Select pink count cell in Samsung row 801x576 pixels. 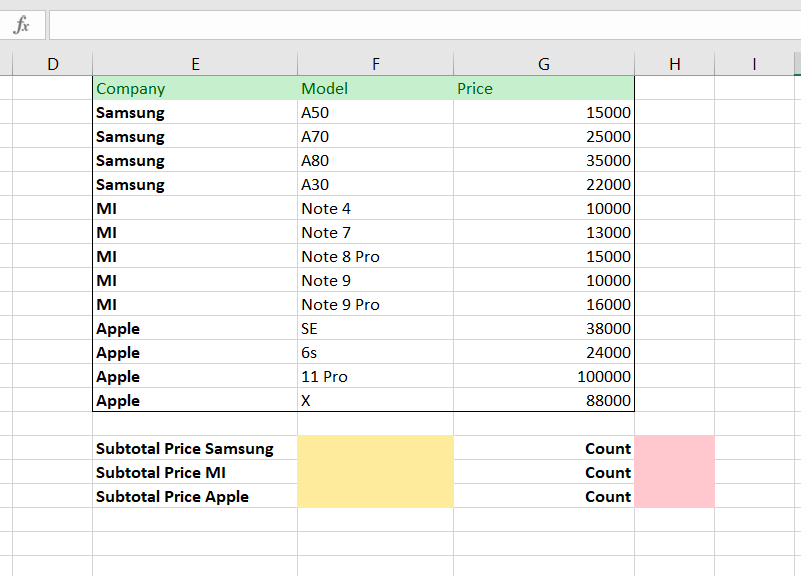tap(675, 447)
